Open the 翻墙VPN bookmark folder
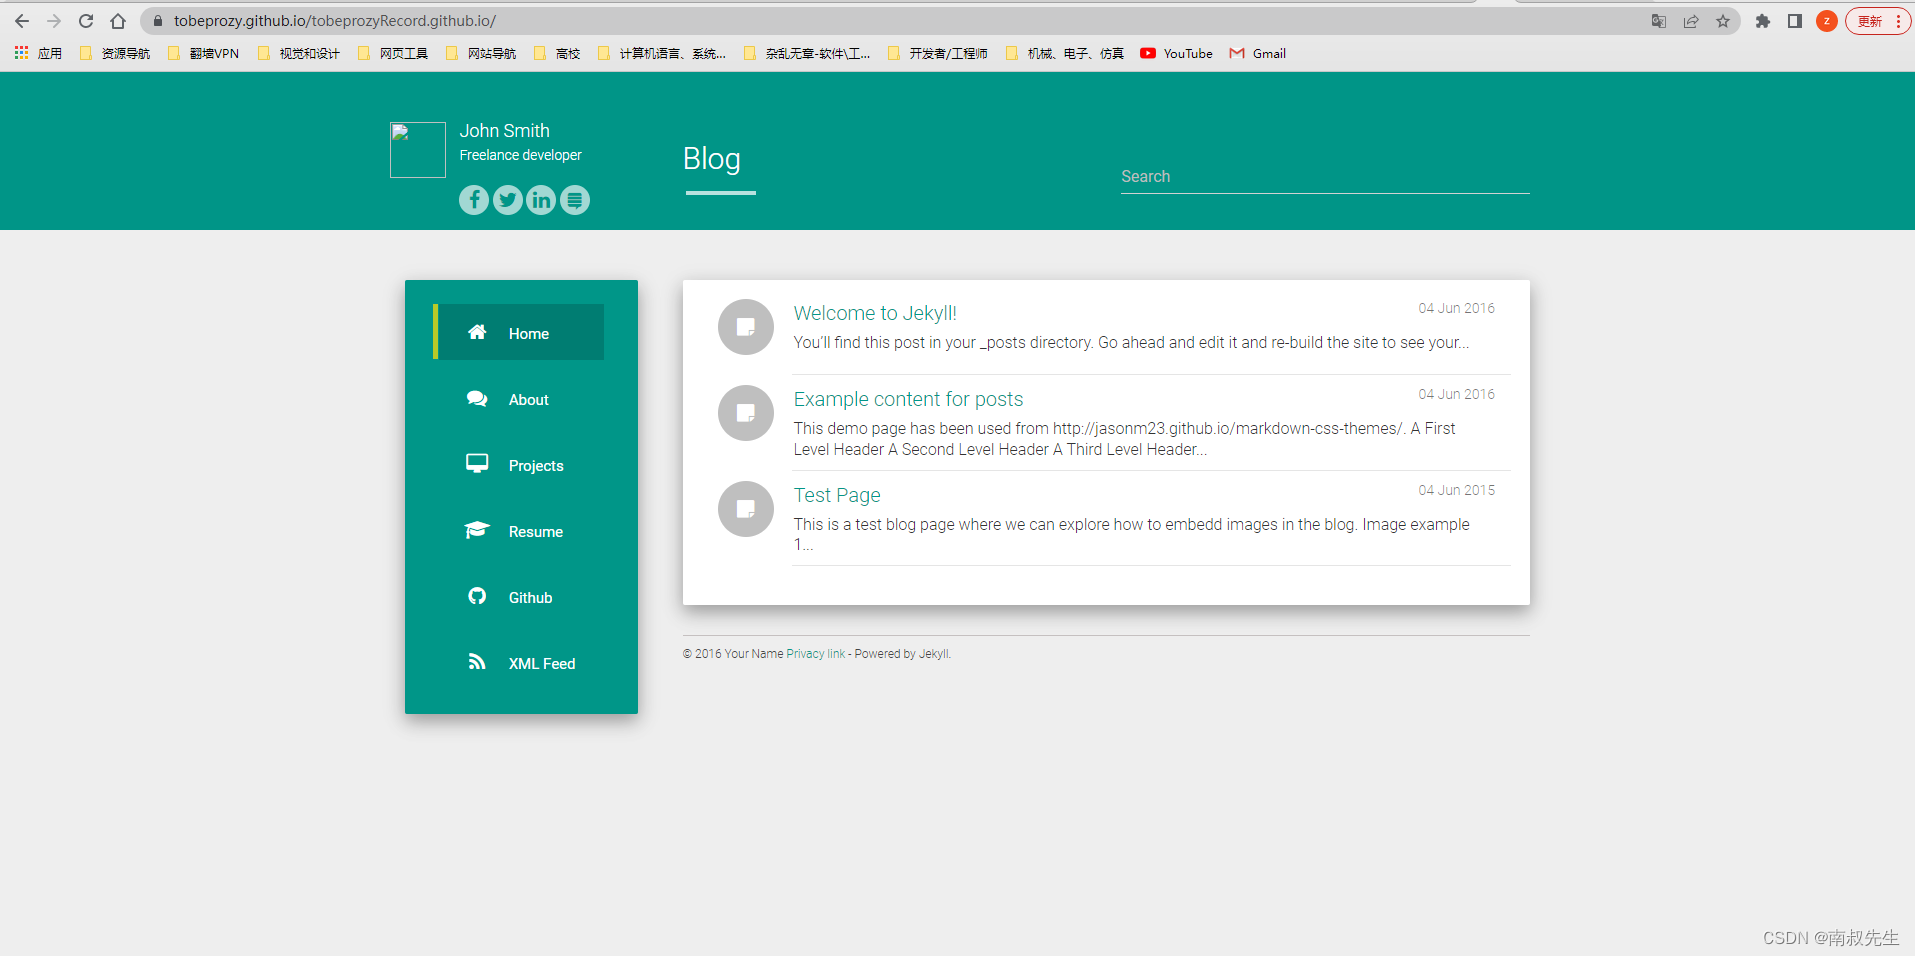The width and height of the screenshot is (1915, 956). [203, 54]
